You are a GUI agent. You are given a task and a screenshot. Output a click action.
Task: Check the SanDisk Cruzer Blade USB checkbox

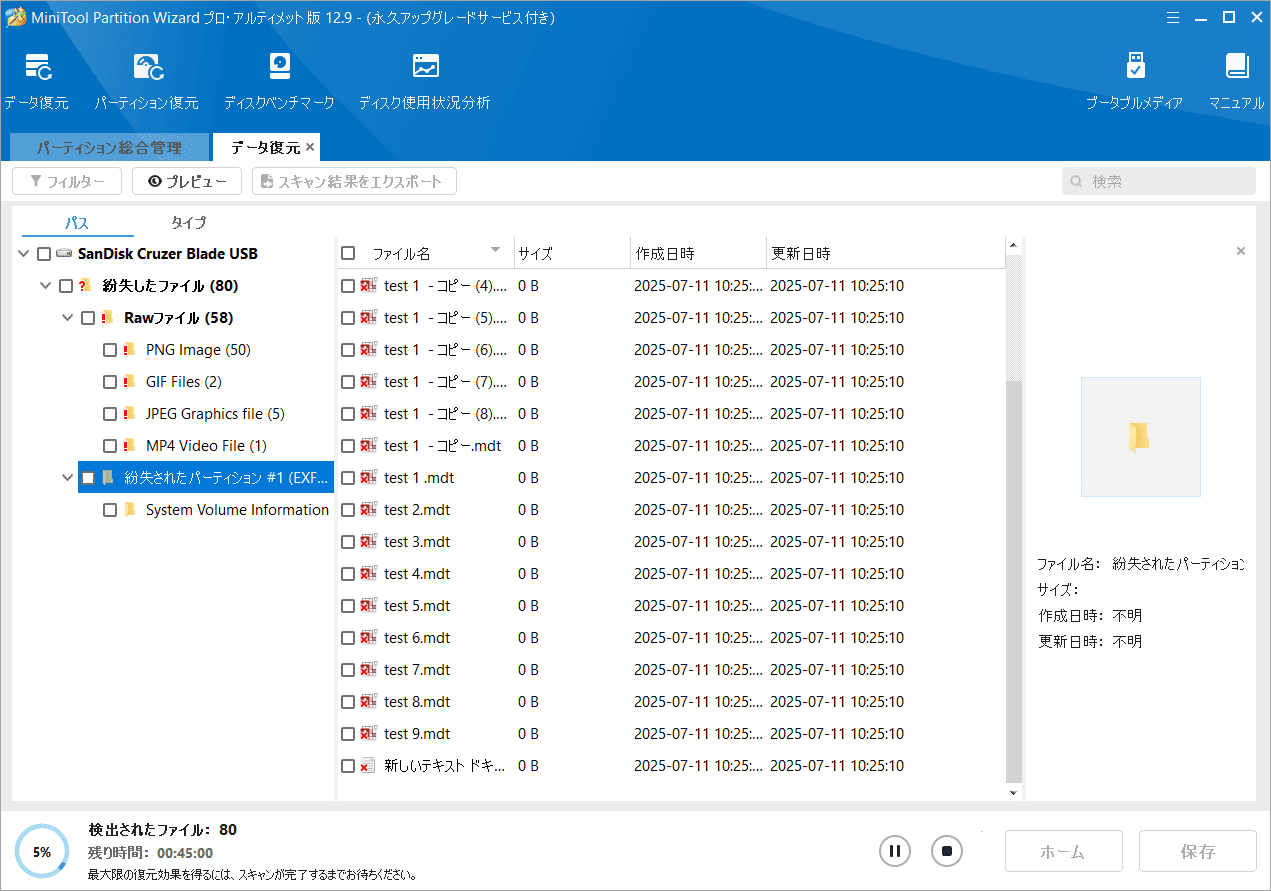(x=44, y=254)
